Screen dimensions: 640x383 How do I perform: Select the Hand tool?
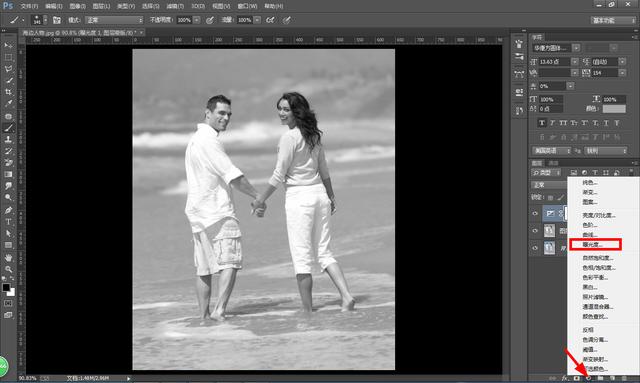(8, 258)
